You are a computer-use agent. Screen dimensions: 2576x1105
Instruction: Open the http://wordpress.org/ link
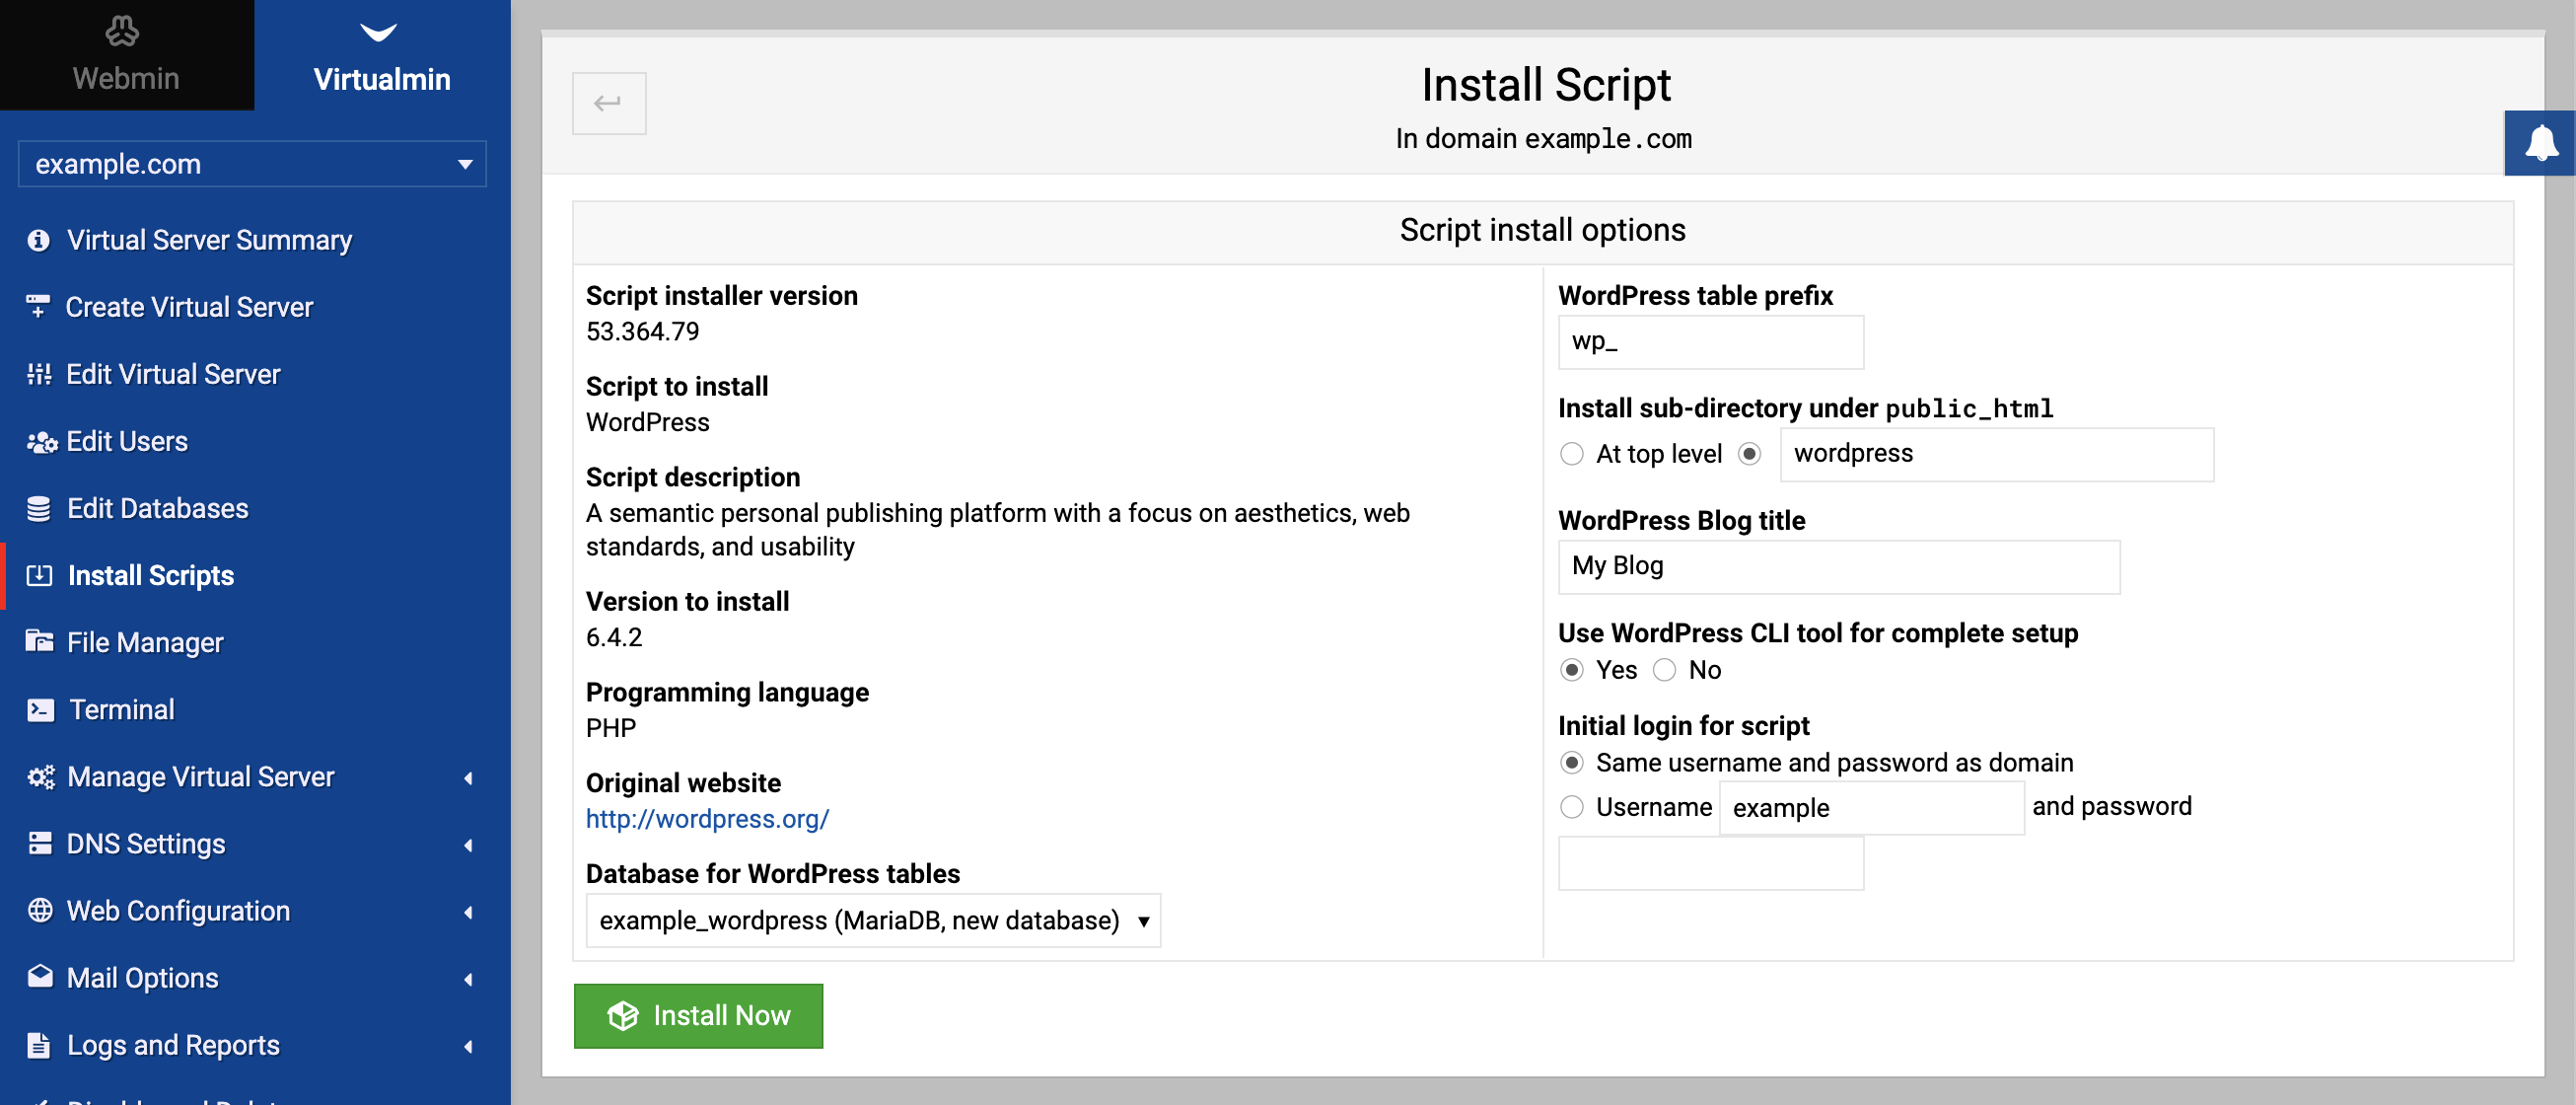coord(707,818)
